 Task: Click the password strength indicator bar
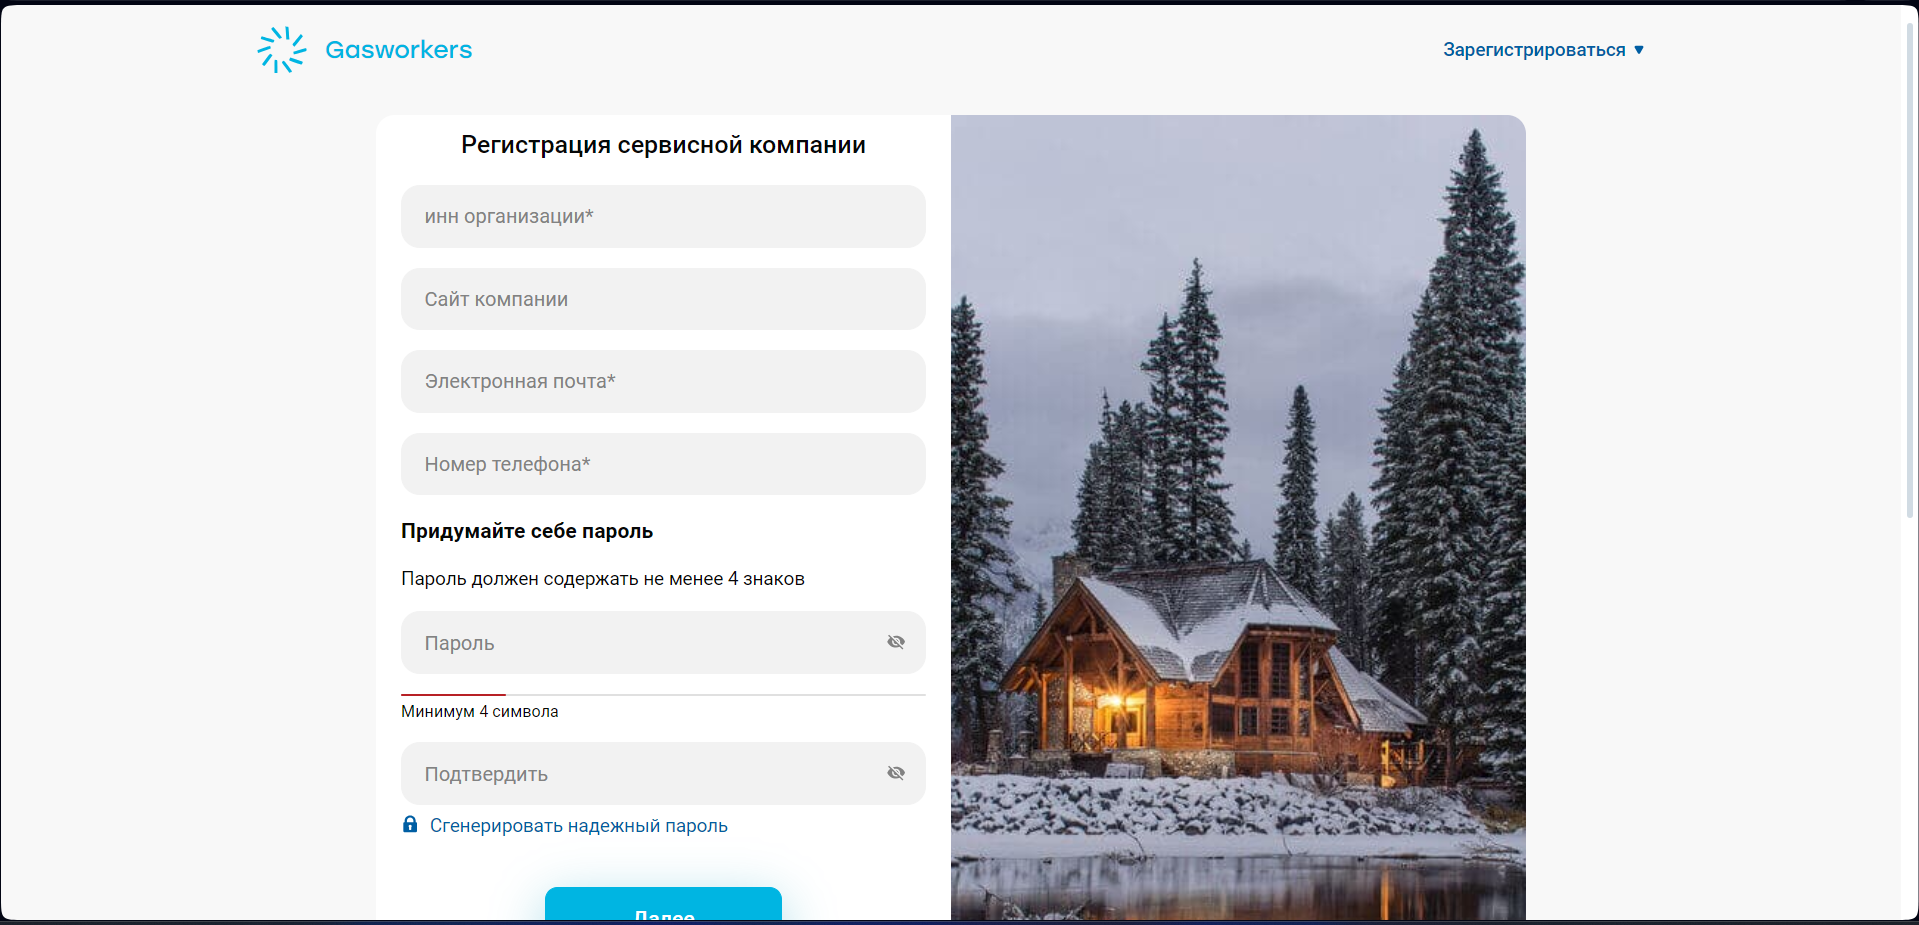click(663, 694)
